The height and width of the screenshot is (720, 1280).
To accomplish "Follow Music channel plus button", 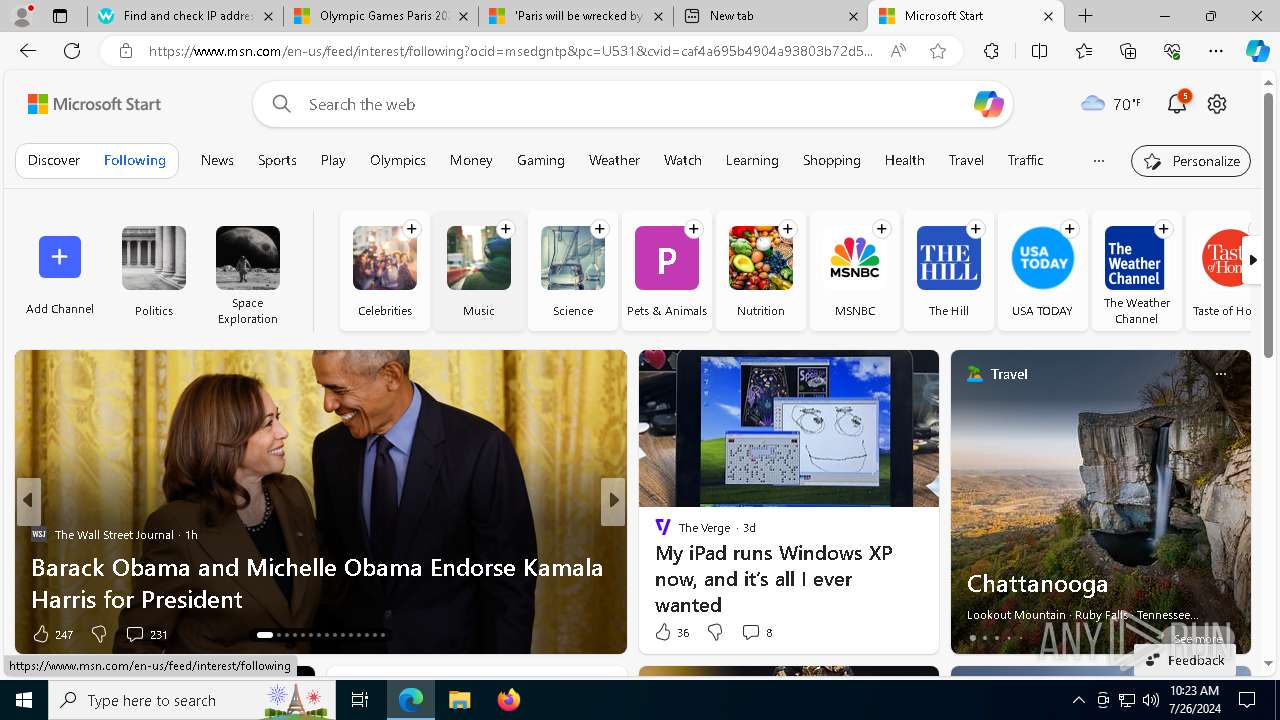I will (506, 229).
